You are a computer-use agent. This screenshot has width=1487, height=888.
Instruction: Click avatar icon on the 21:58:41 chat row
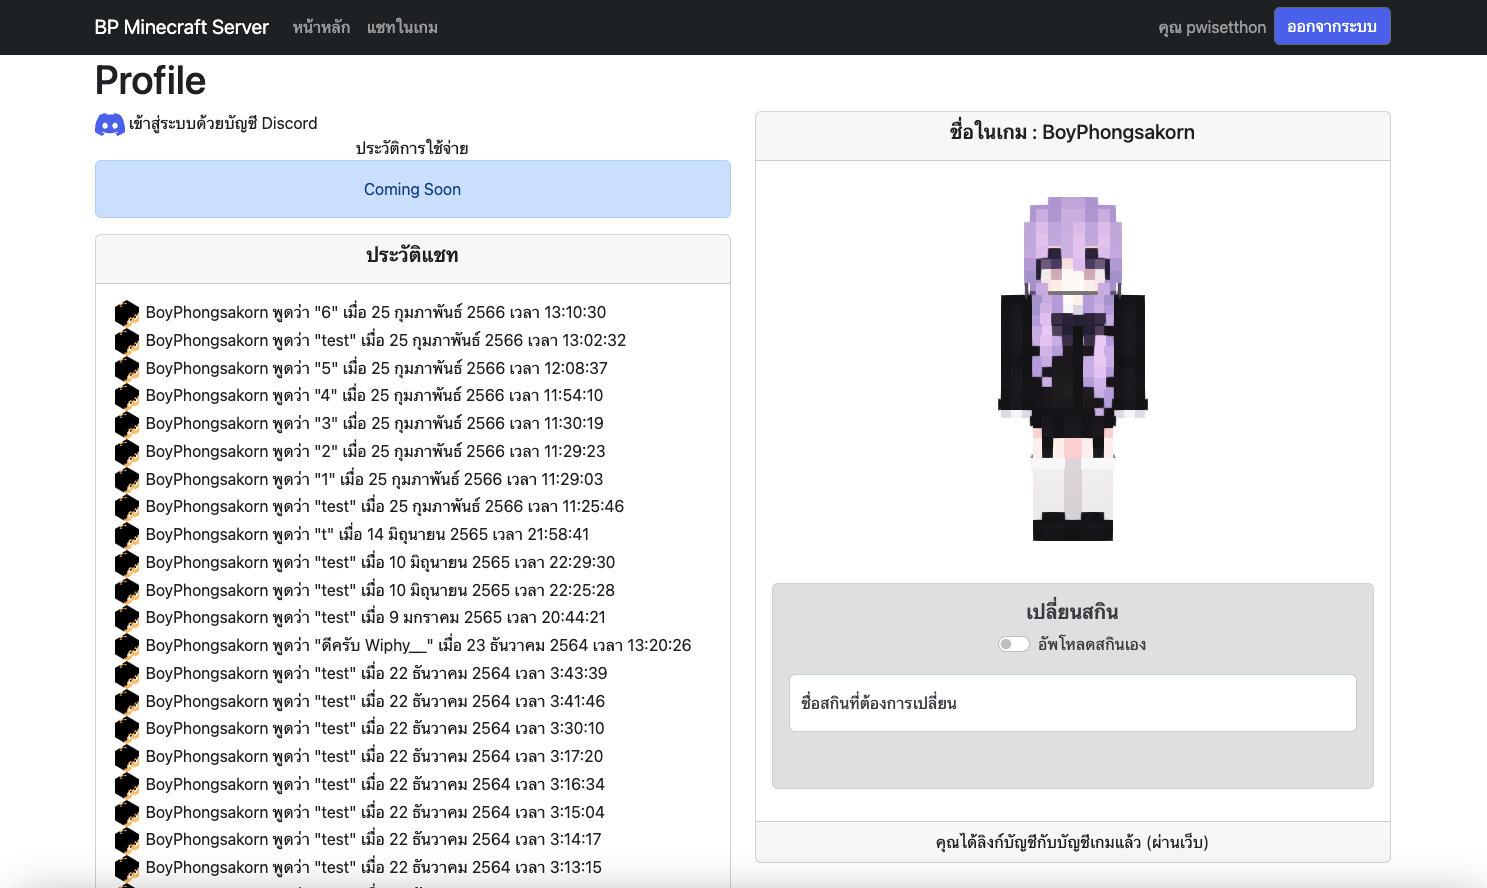127,535
